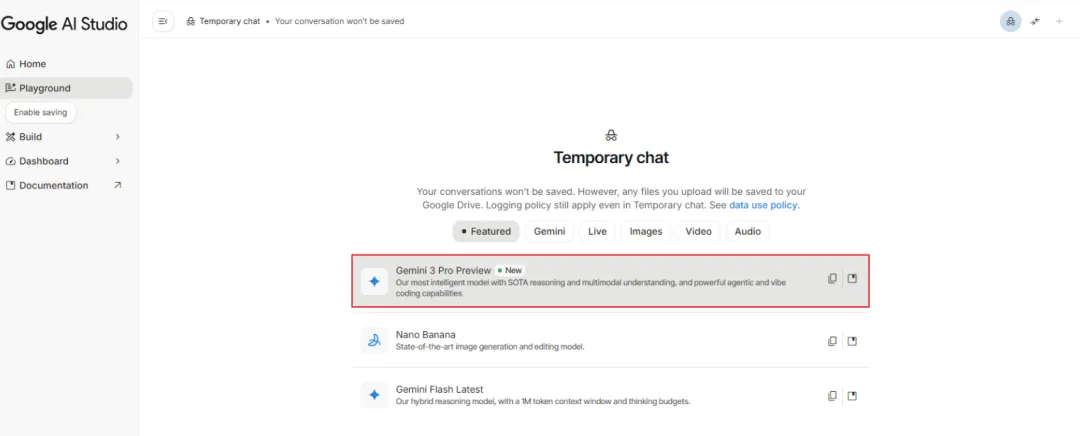The image size is (1080, 436).
Task: Open the data use policy link
Action: click(763, 205)
